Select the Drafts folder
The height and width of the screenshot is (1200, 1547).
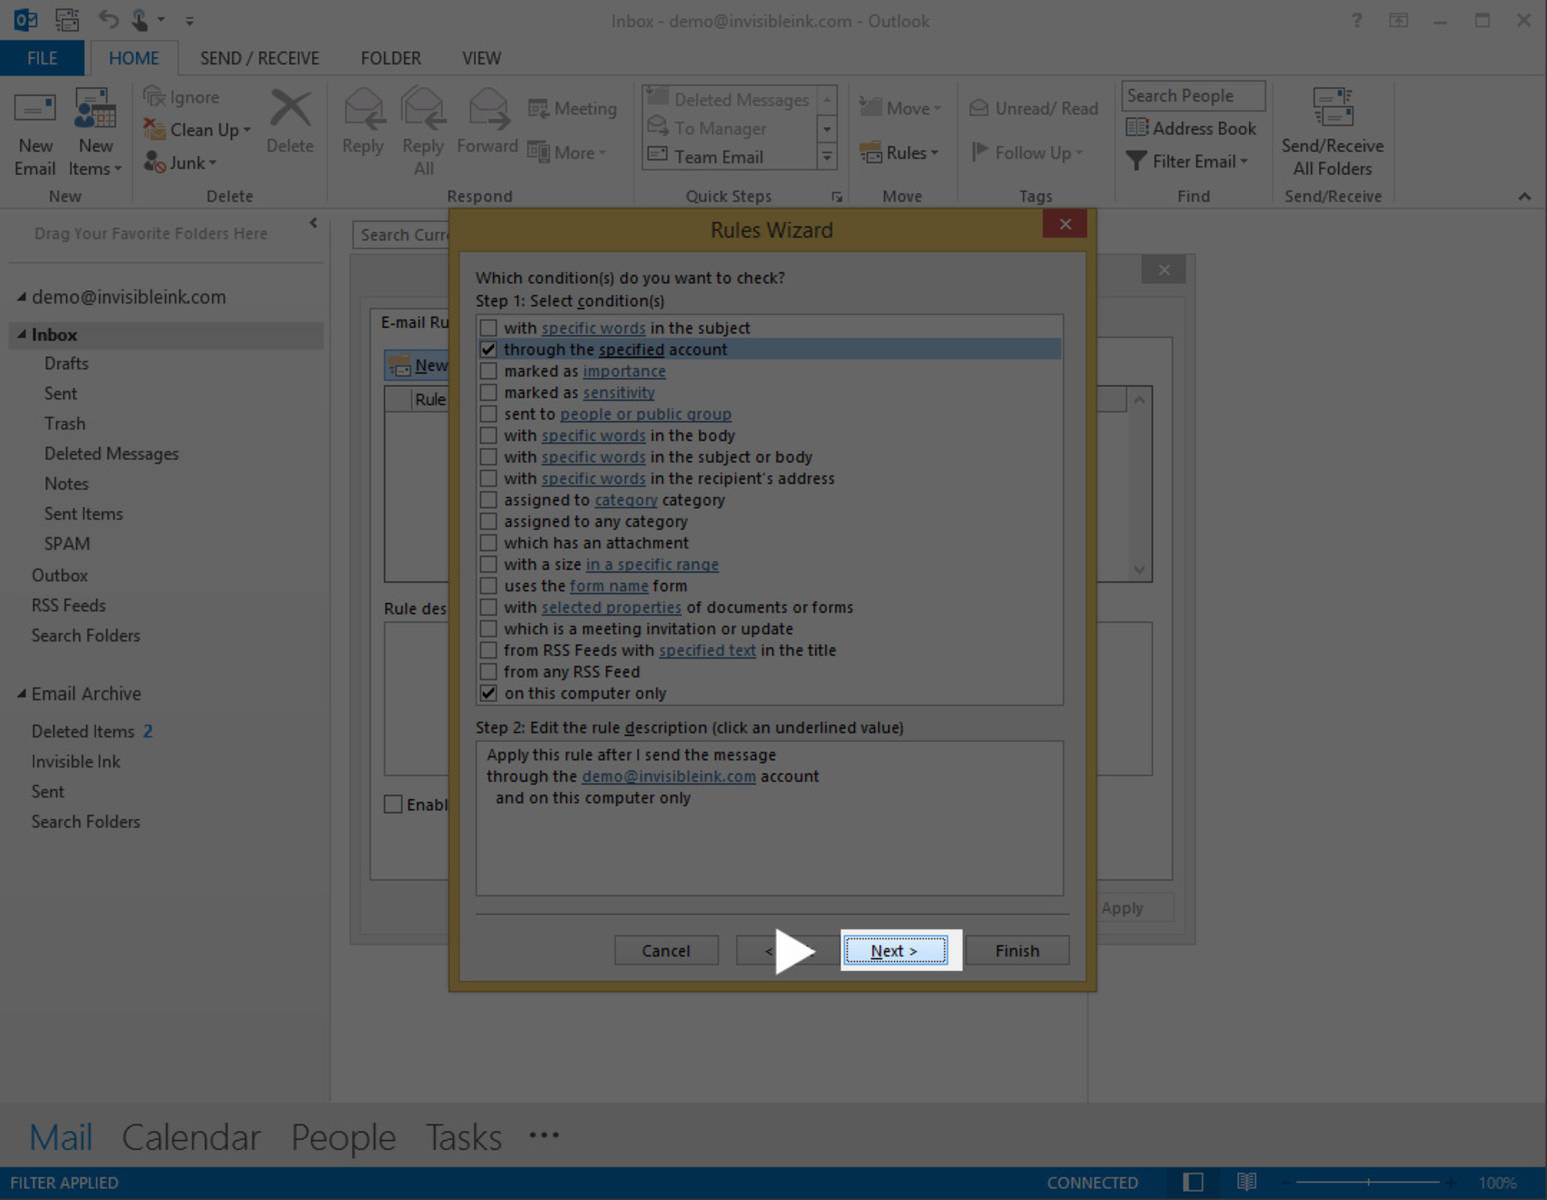click(66, 363)
